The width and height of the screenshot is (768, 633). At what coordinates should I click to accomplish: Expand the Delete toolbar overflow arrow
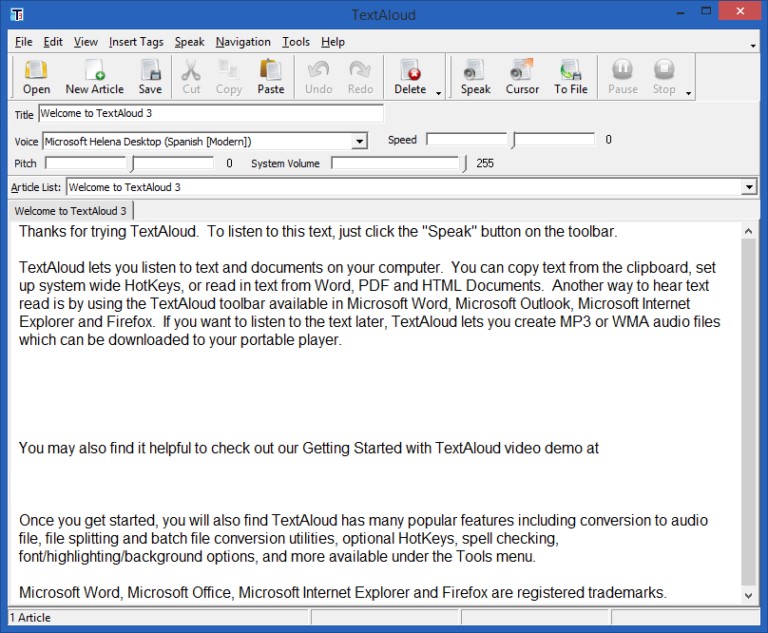438,93
